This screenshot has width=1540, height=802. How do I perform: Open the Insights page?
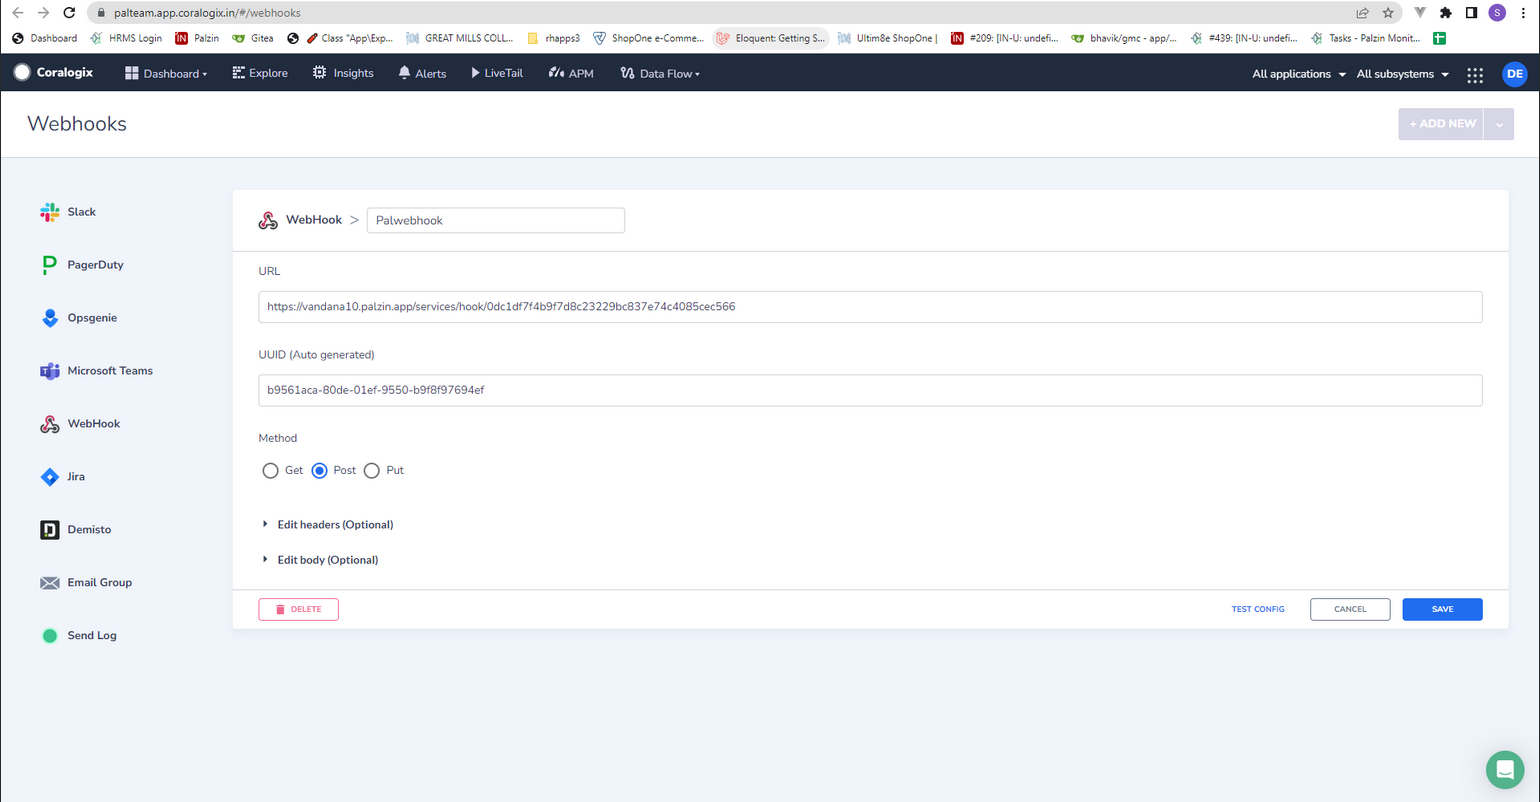(x=343, y=73)
